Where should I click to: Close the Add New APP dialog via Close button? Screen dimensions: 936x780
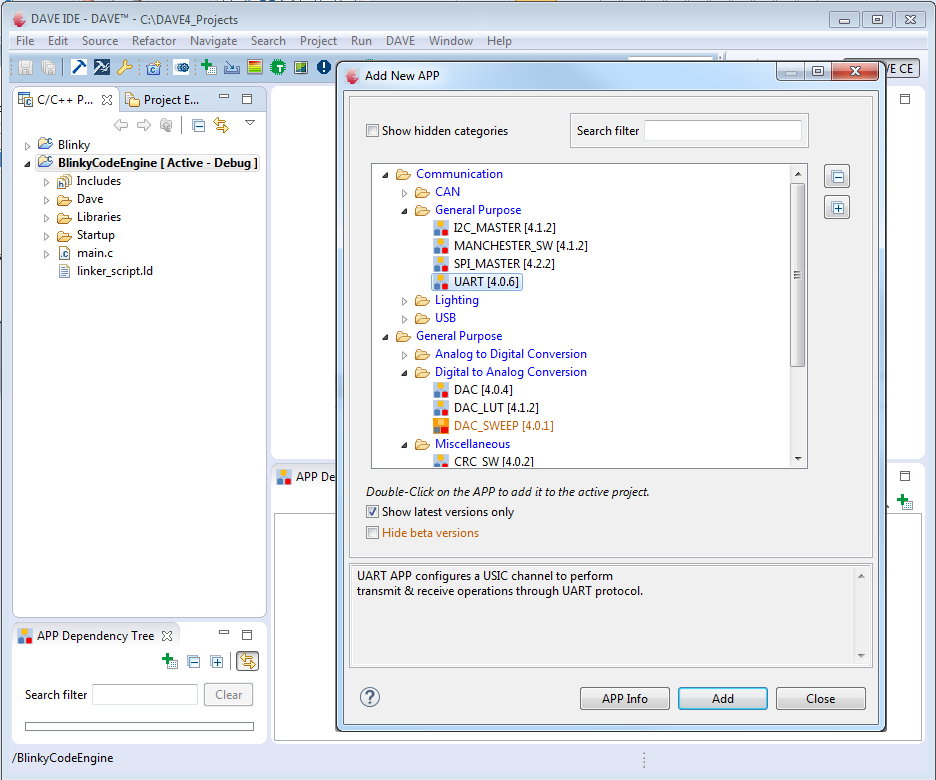820,698
